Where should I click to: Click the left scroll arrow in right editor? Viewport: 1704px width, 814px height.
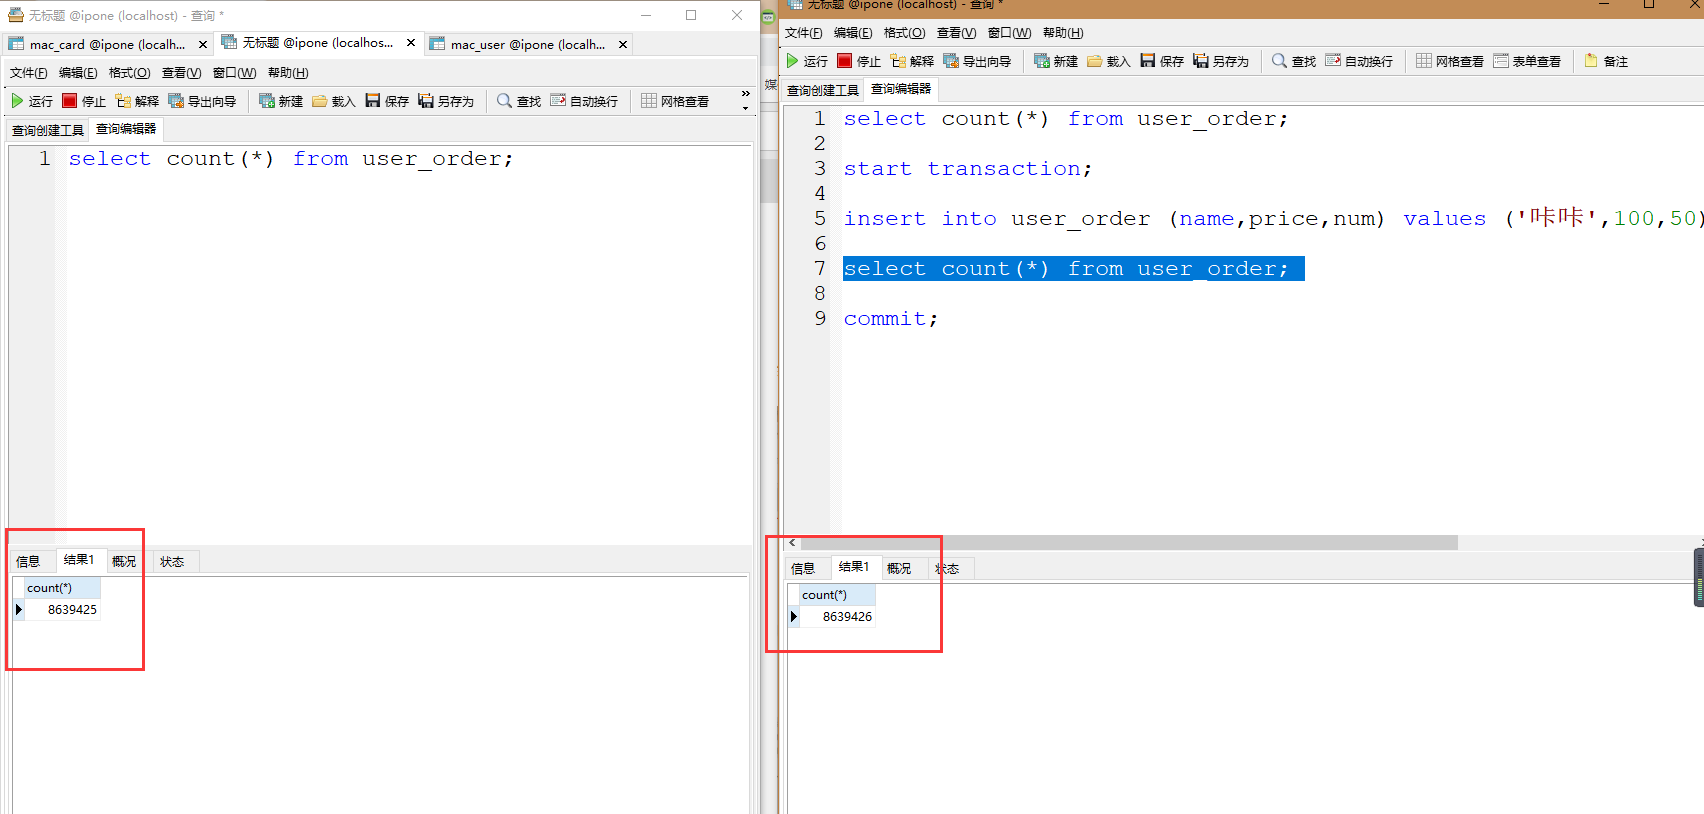[792, 543]
